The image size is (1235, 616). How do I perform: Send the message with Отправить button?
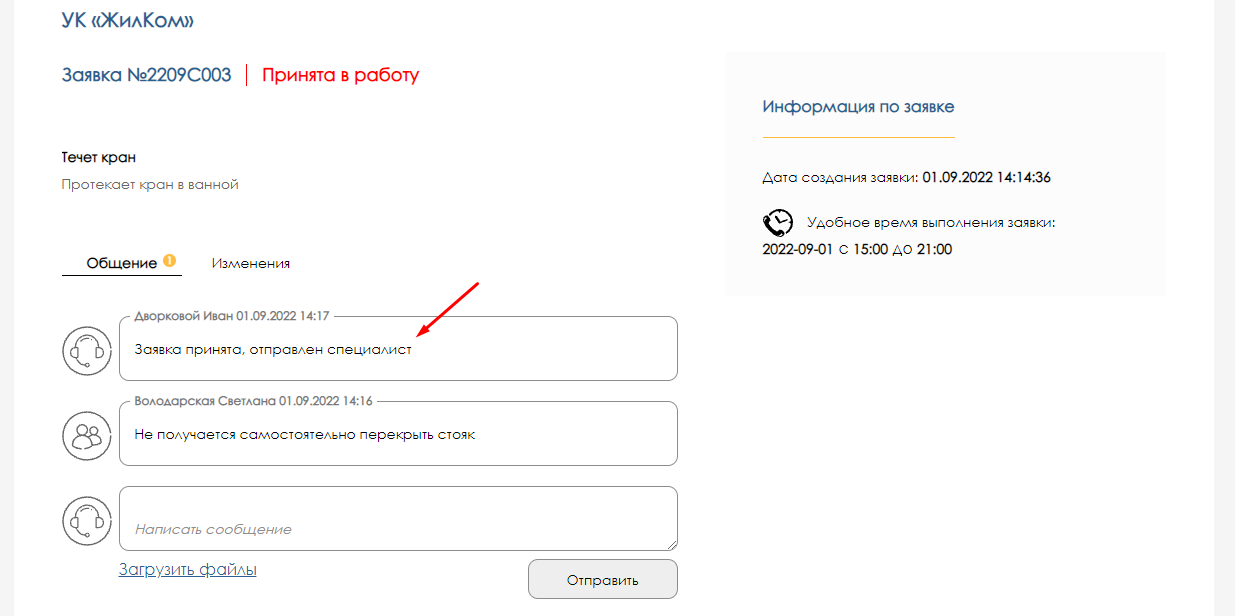coord(602,580)
